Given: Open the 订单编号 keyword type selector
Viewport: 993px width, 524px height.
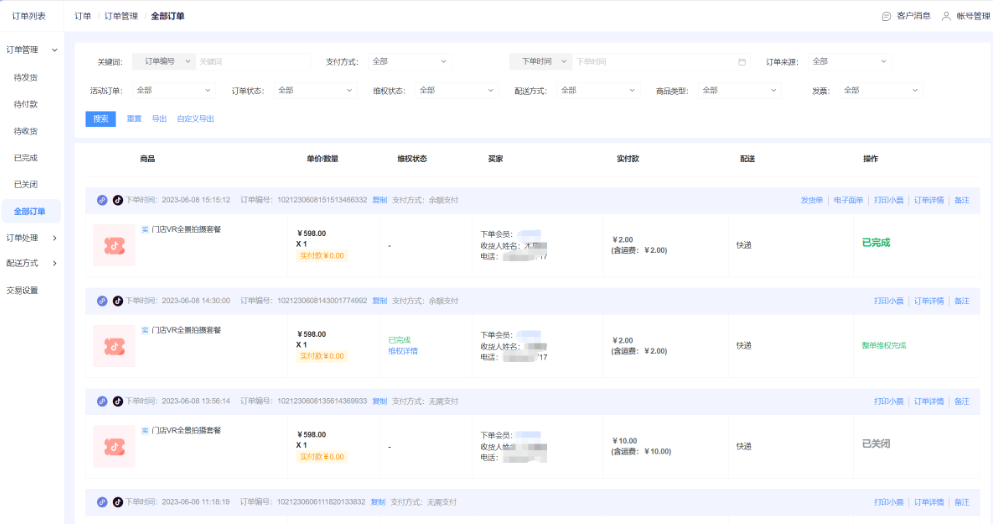Looking at the screenshot, I should click(x=160, y=62).
